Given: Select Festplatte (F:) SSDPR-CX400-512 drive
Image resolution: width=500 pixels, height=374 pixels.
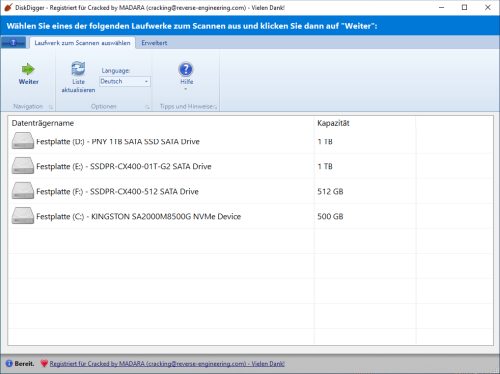Looking at the screenshot, I should coord(117,192).
